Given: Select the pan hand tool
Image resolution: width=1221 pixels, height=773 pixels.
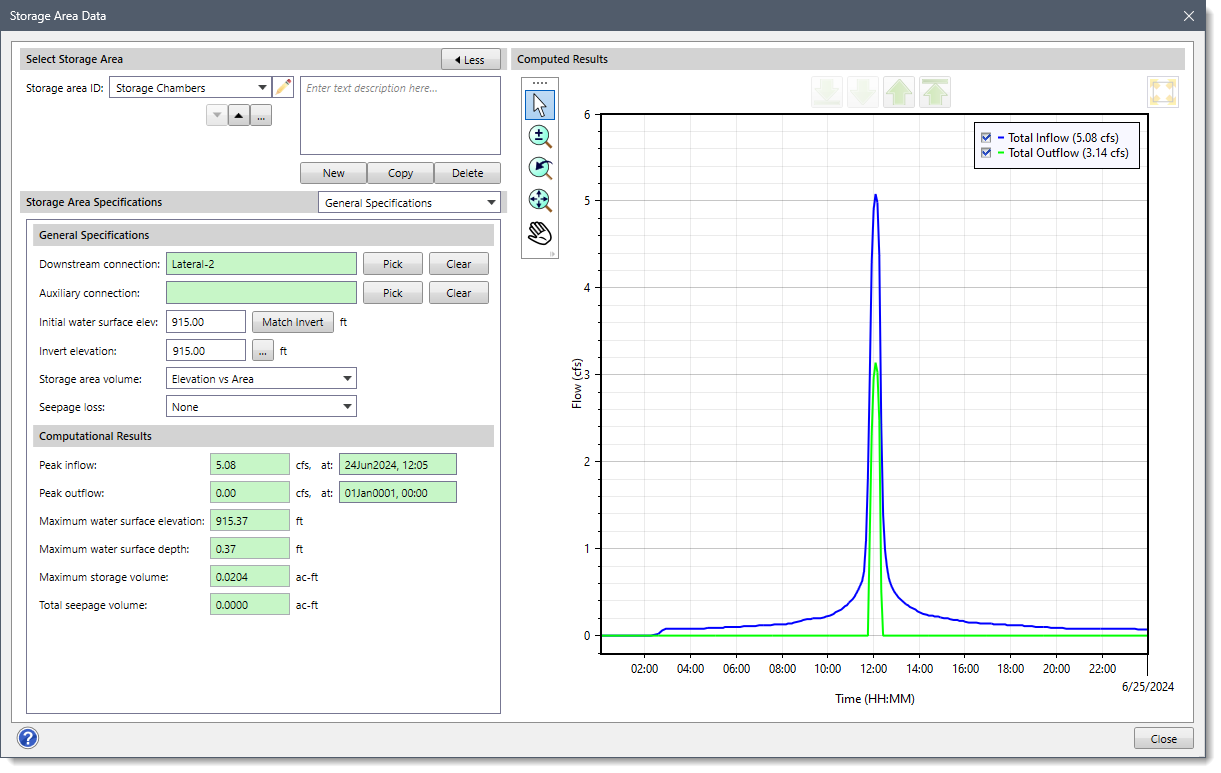Looking at the screenshot, I should pyautogui.click(x=540, y=233).
